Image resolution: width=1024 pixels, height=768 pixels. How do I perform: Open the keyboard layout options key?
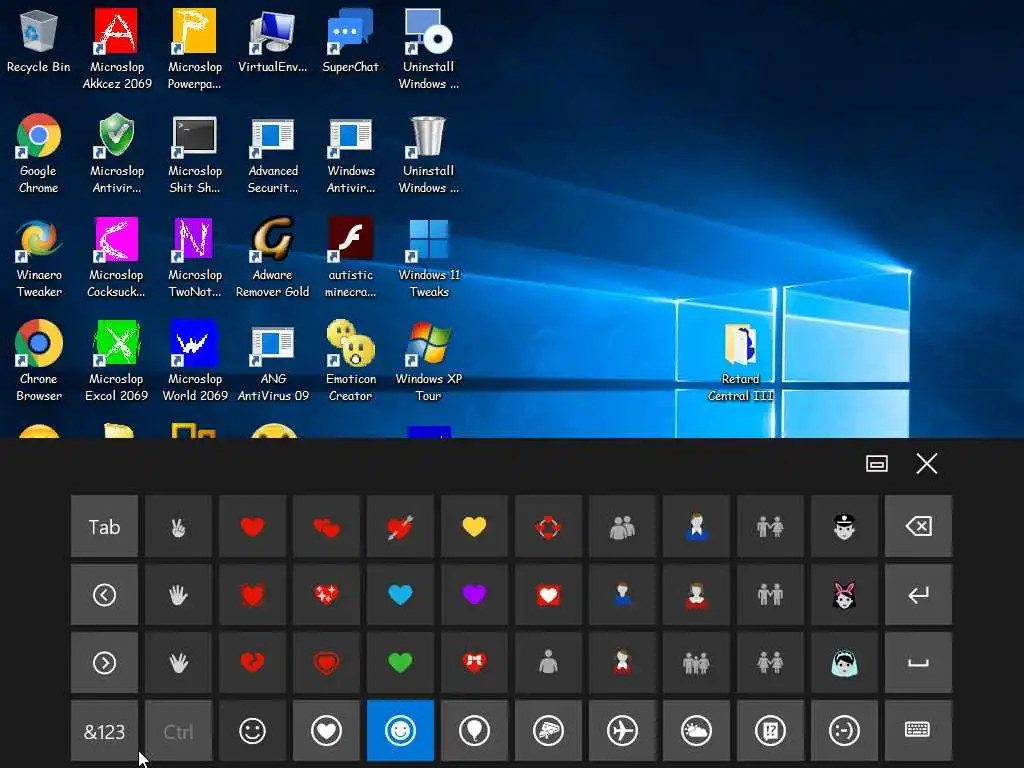(x=918, y=731)
